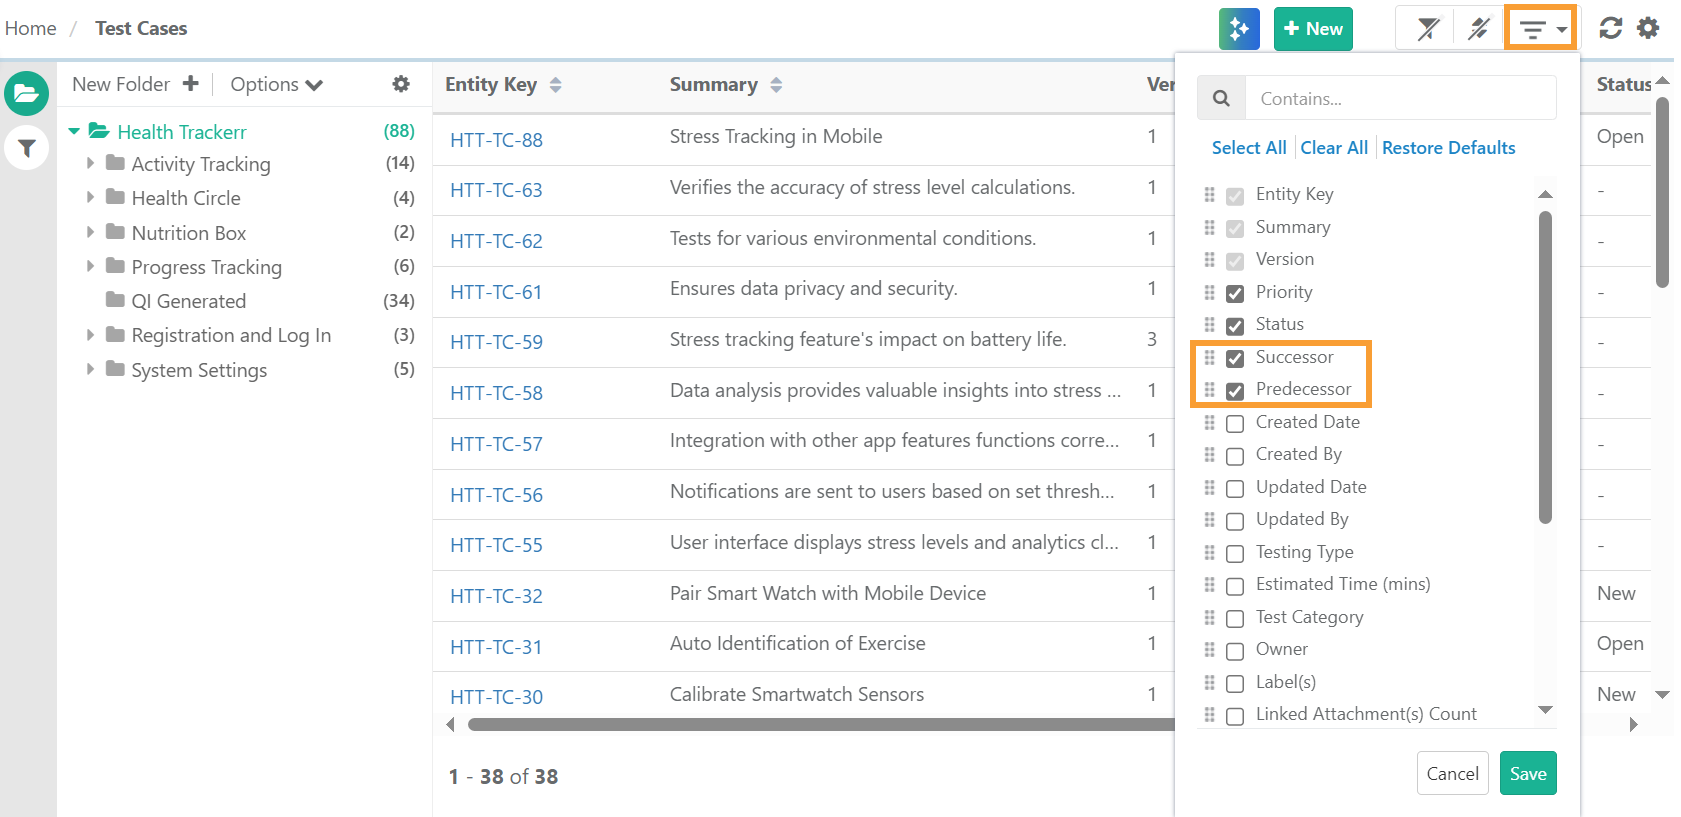
Task: Select the QI Generated folder
Action: [x=188, y=301]
